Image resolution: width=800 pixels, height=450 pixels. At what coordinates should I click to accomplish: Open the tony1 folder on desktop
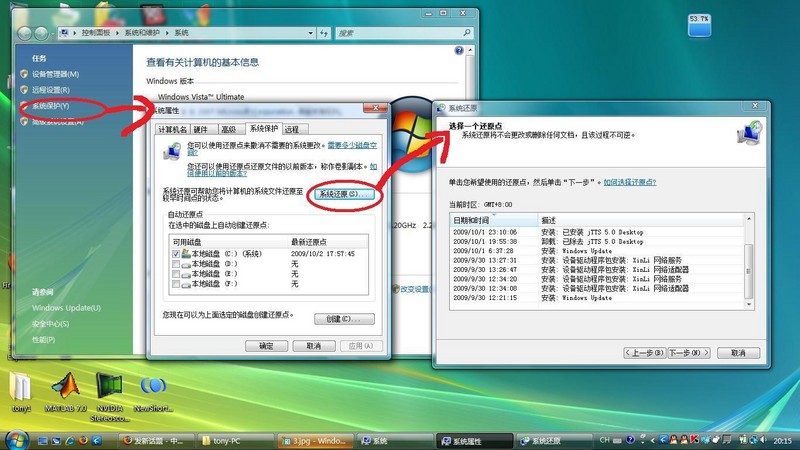21,393
